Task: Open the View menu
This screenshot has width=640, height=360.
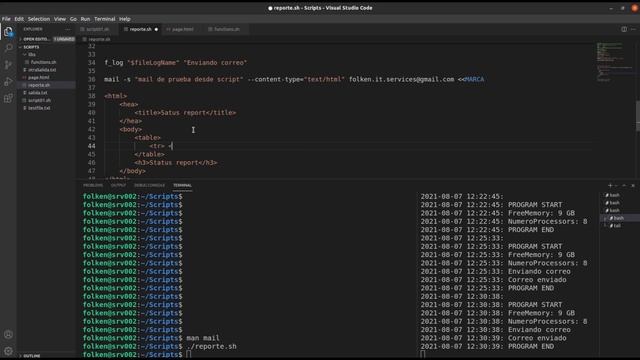Action: [x=60, y=19]
